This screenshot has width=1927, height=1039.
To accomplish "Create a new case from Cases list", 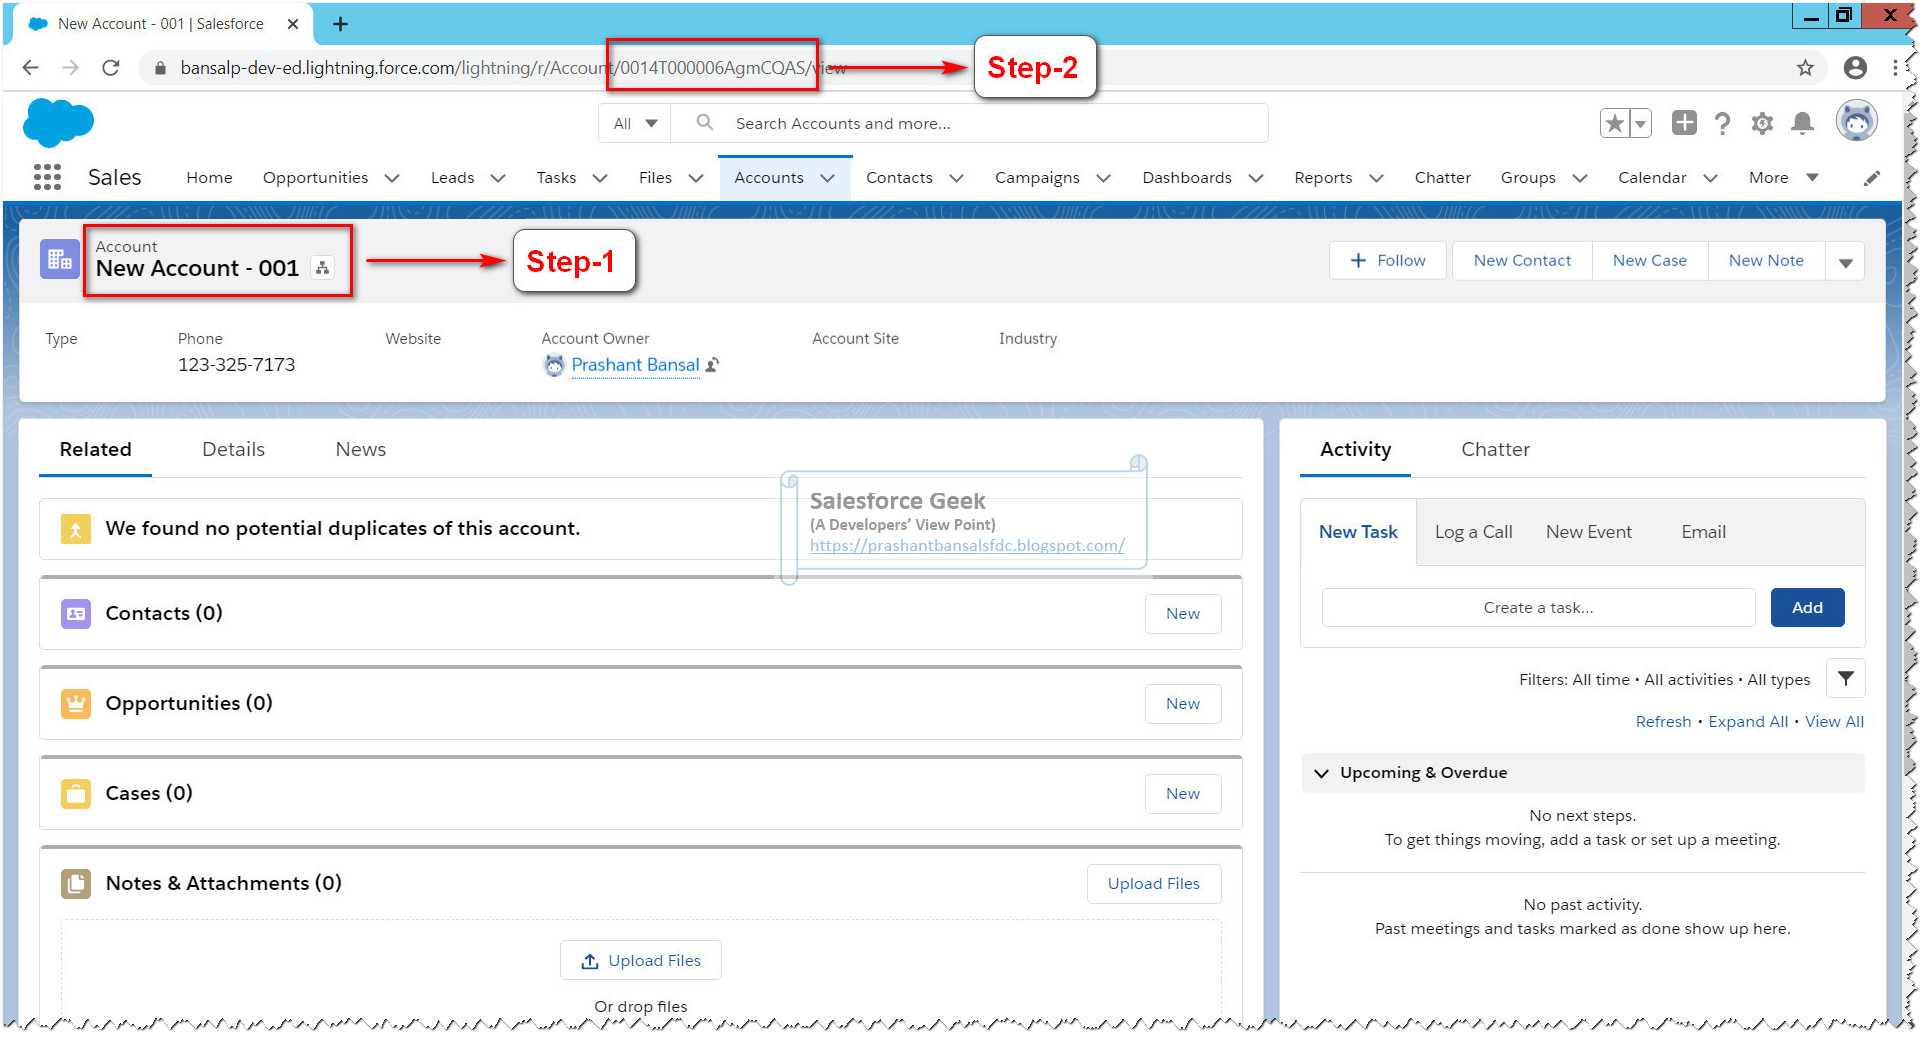I will 1183,794.
